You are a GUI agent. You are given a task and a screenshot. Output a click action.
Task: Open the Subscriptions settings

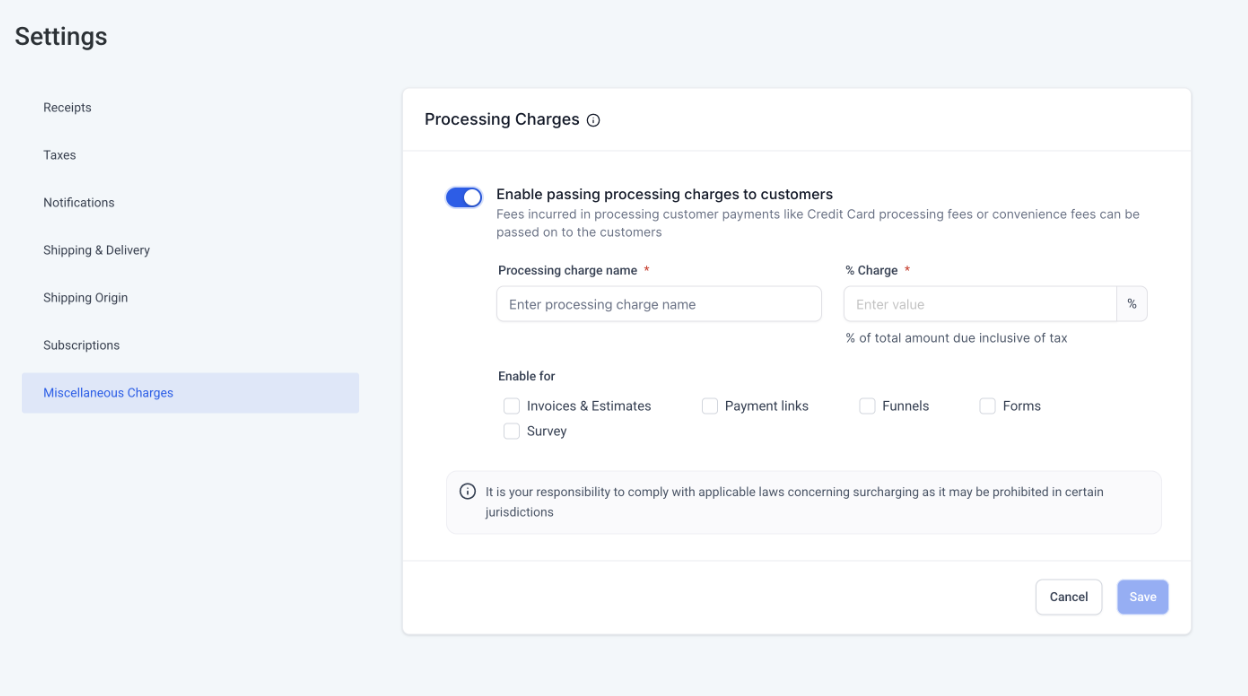point(81,345)
